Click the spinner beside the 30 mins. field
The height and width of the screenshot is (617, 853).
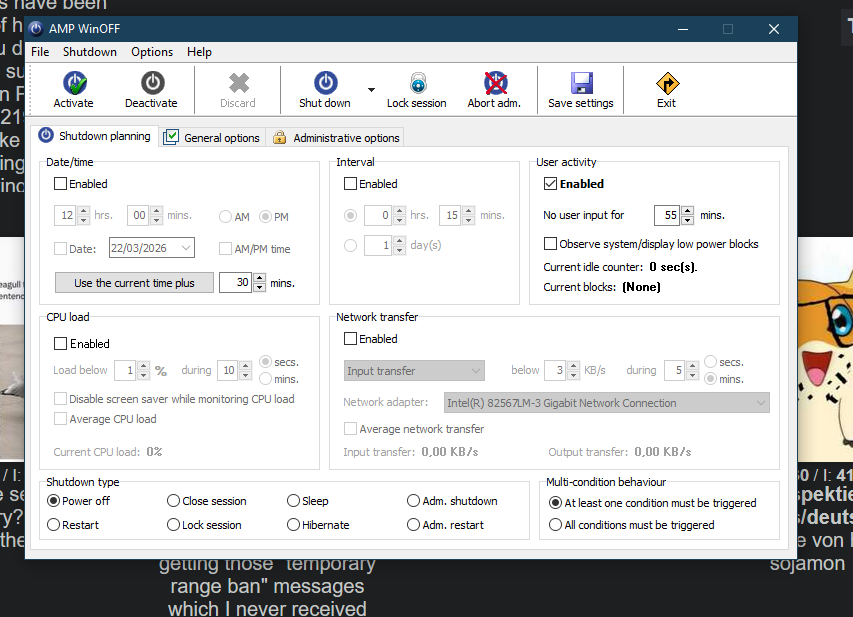259,282
